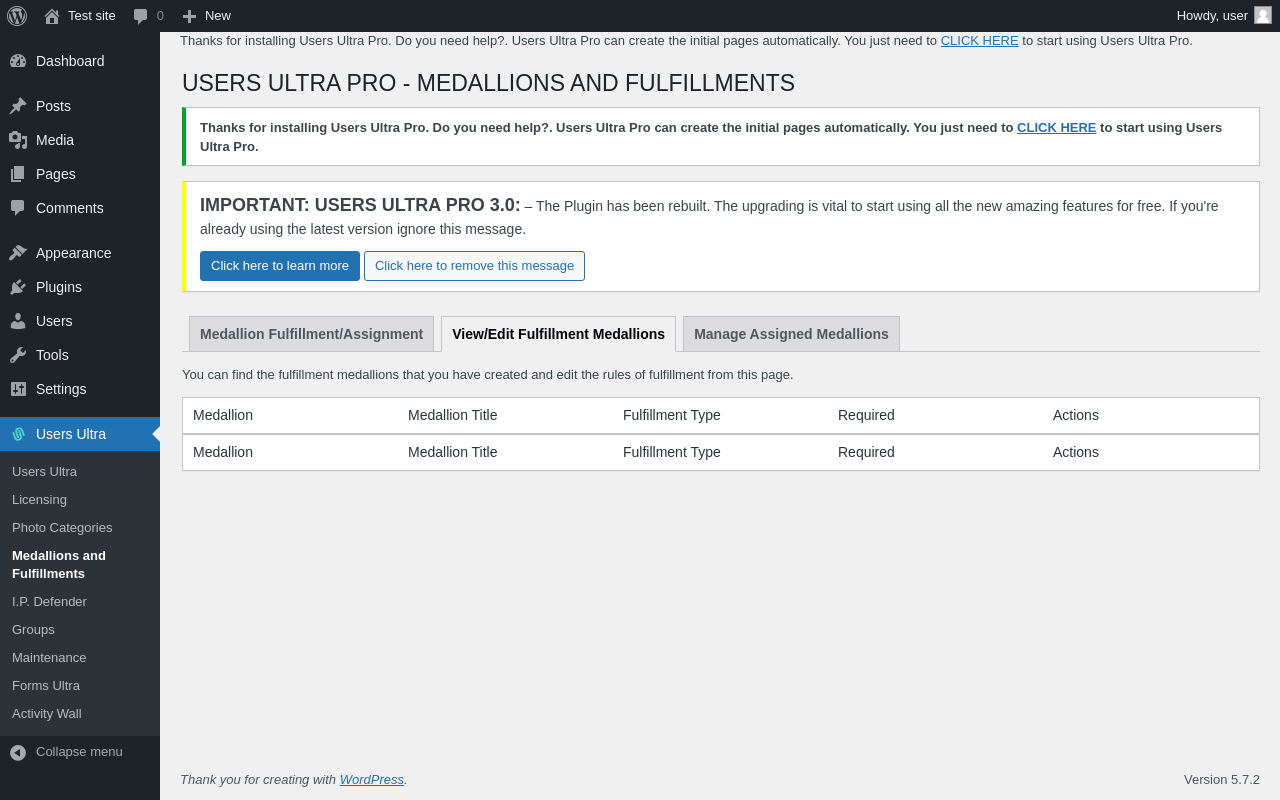Click CLICK HERE link in top notice line
The height and width of the screenshot is (800, 1280).
click(x=979, y=41)
